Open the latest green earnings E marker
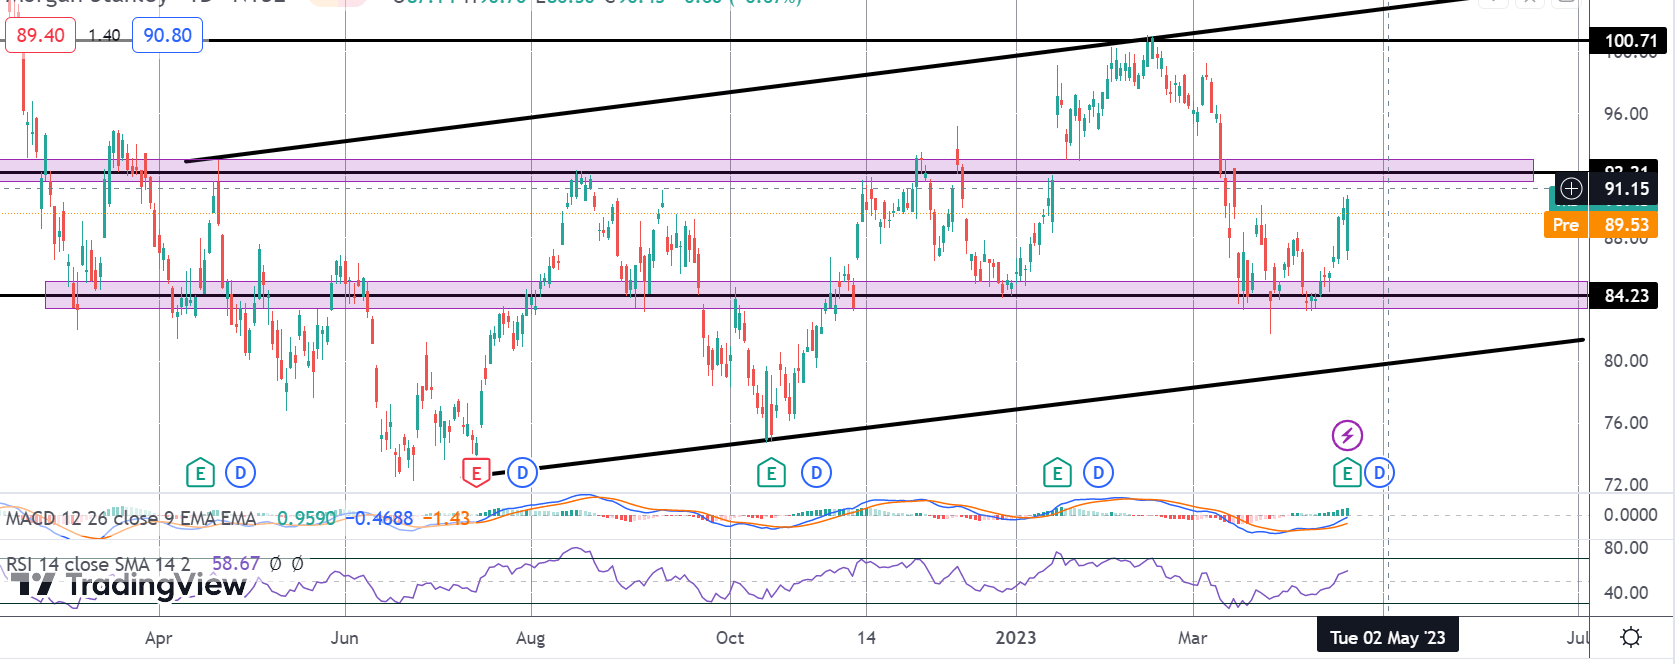 (1347, 473)
